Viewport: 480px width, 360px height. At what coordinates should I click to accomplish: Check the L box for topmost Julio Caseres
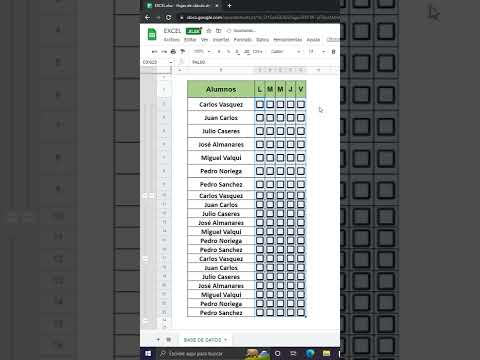click(260, 131)
